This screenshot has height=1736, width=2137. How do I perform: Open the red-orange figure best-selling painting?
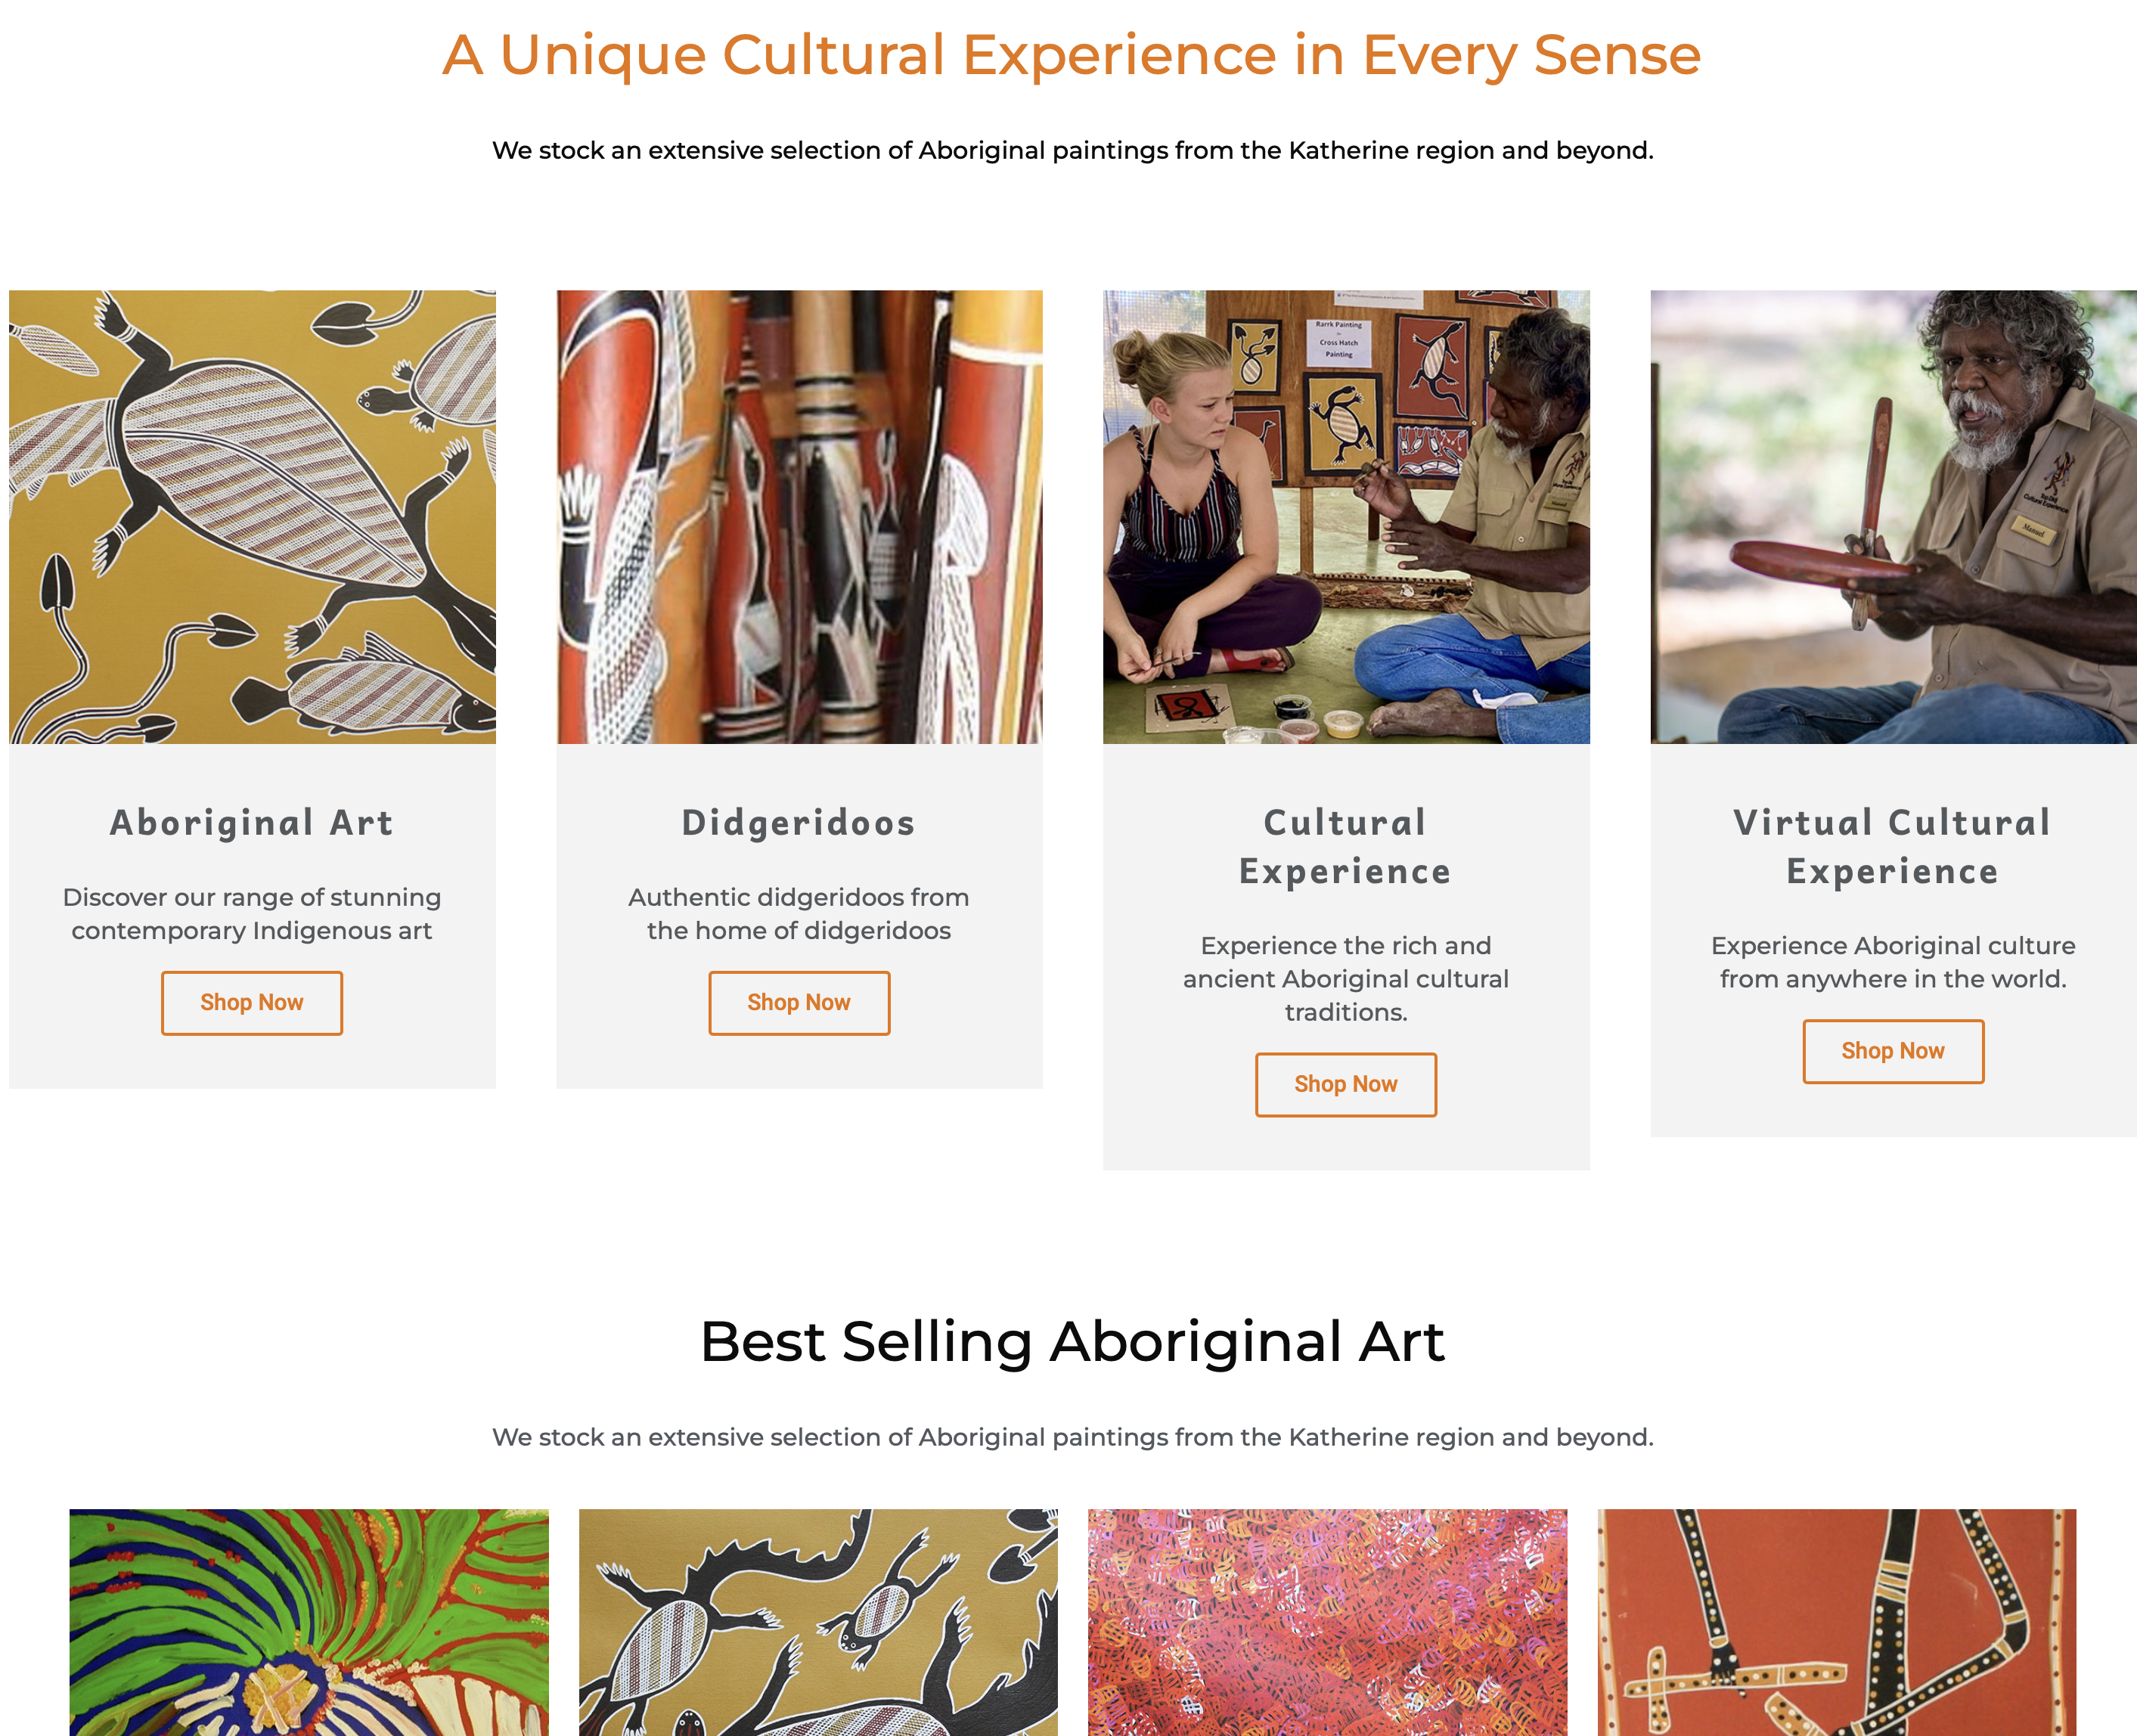pyautogui.click(x=1836, y=1621)
